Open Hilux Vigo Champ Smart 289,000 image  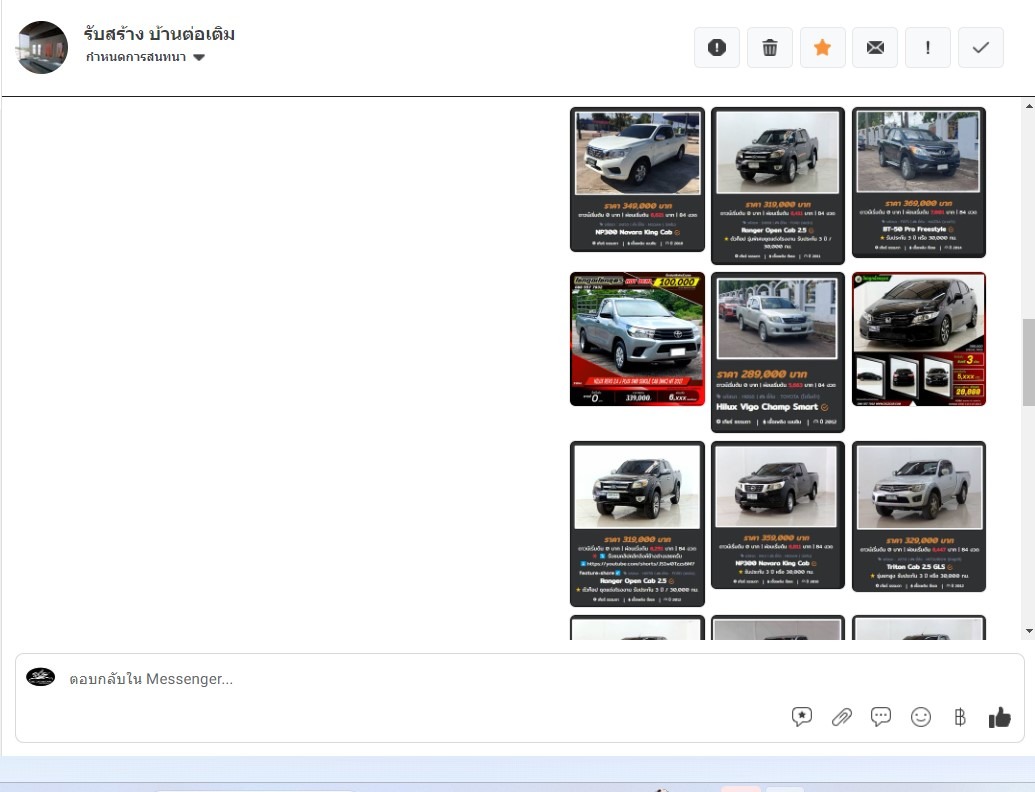pyautogui.click(x=778, y=352)
